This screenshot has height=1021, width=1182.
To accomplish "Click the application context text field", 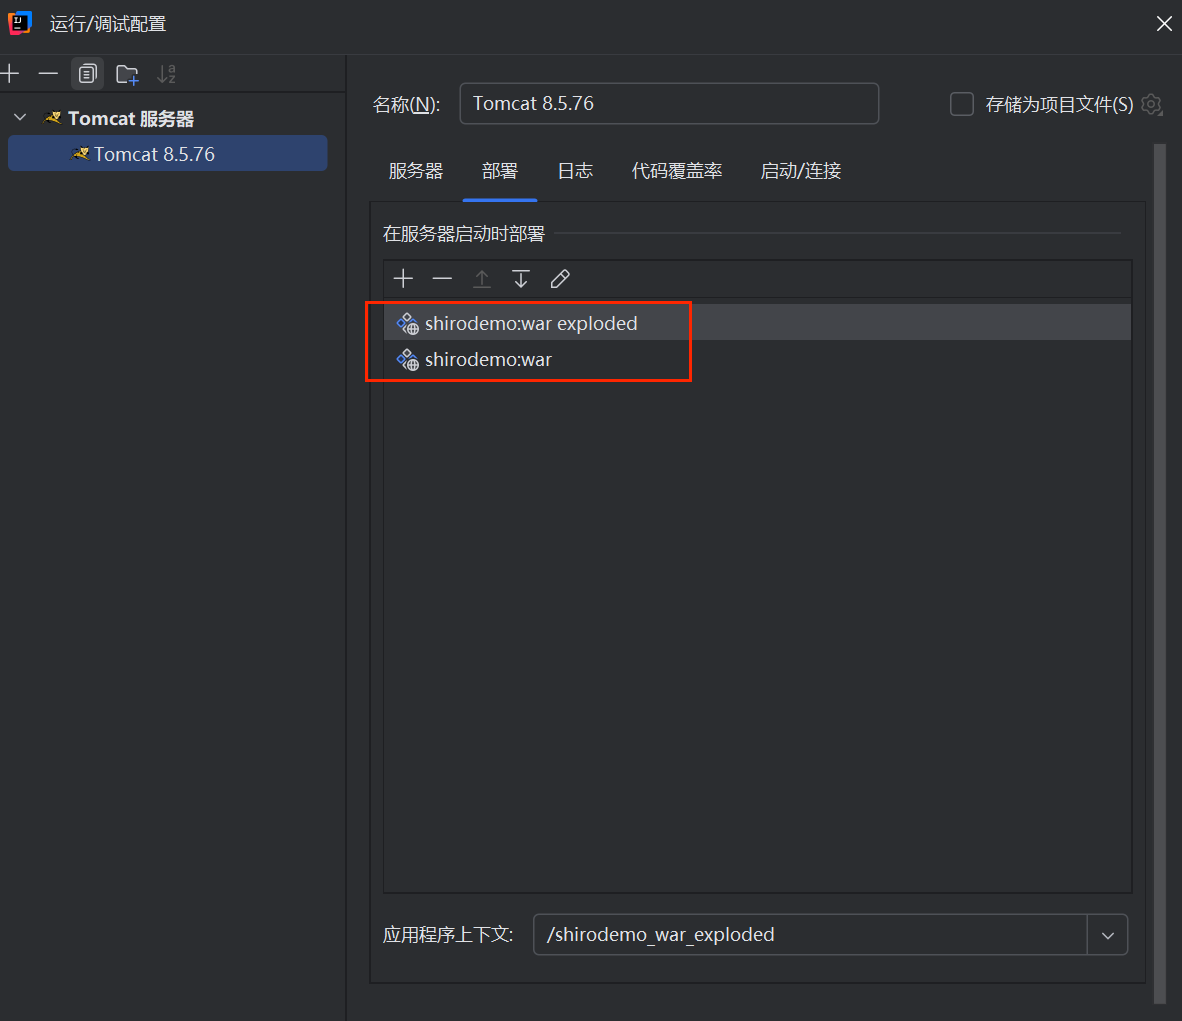I will click(x=808, y=935).
